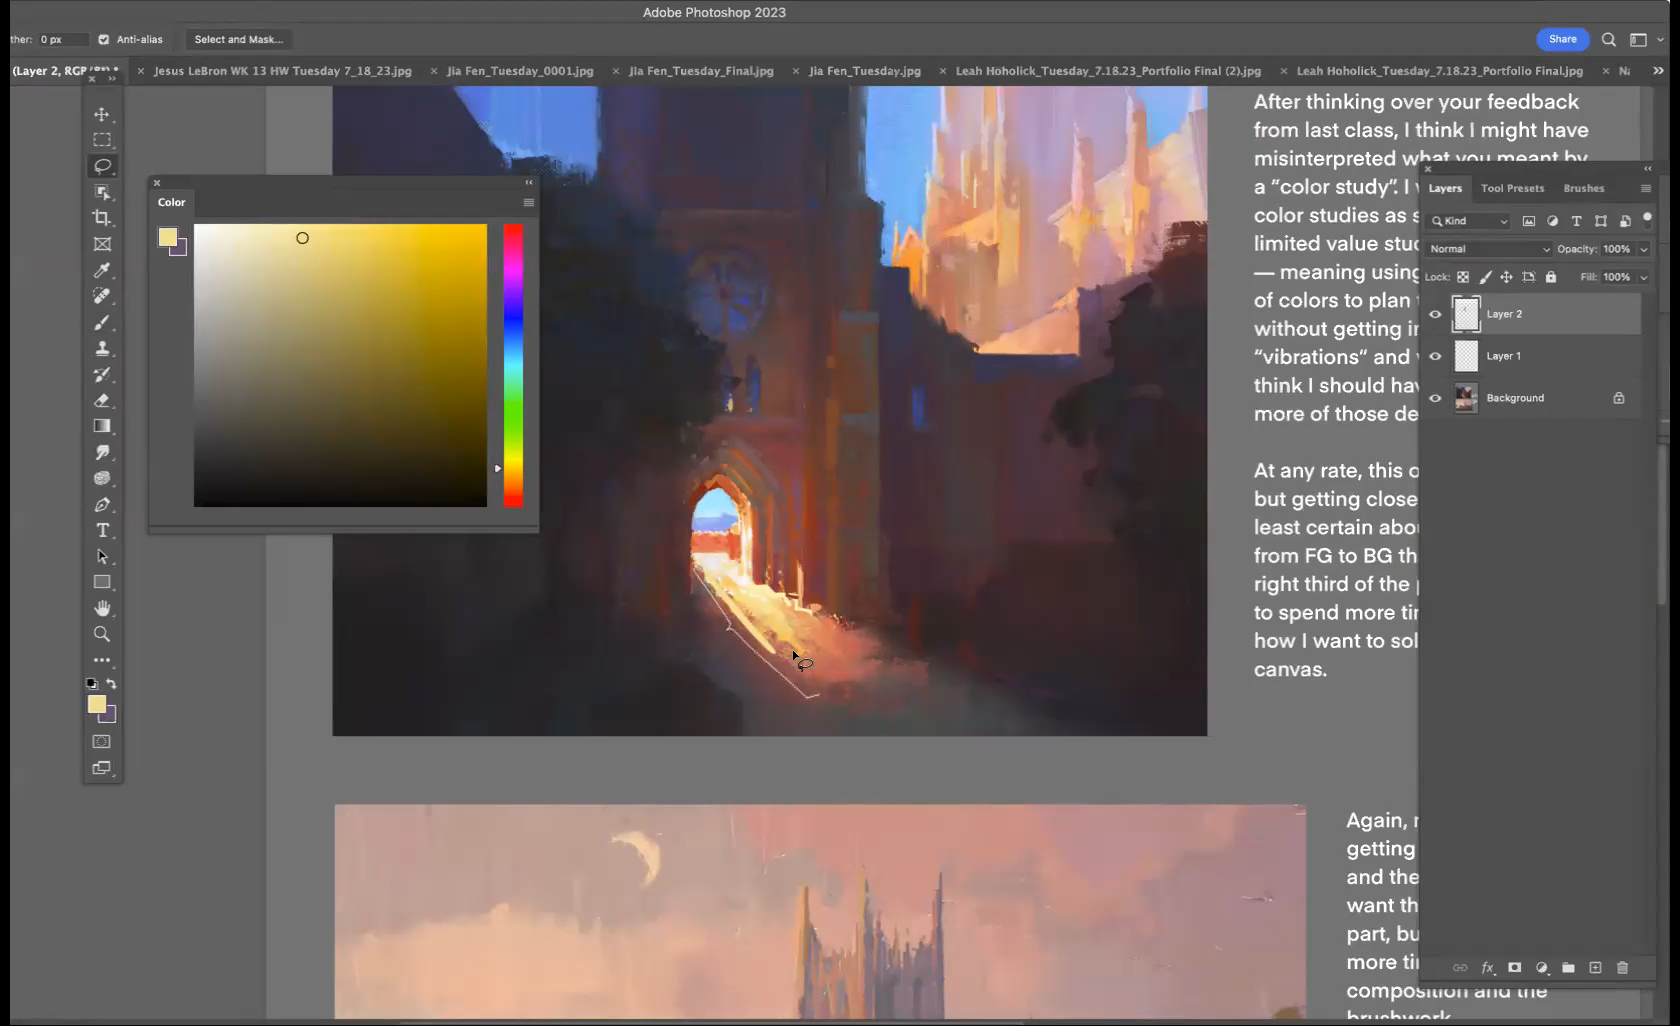Click the Select and Mask button
Image resolution: width=1680 pixels, height=1026 pixels.
237,39
